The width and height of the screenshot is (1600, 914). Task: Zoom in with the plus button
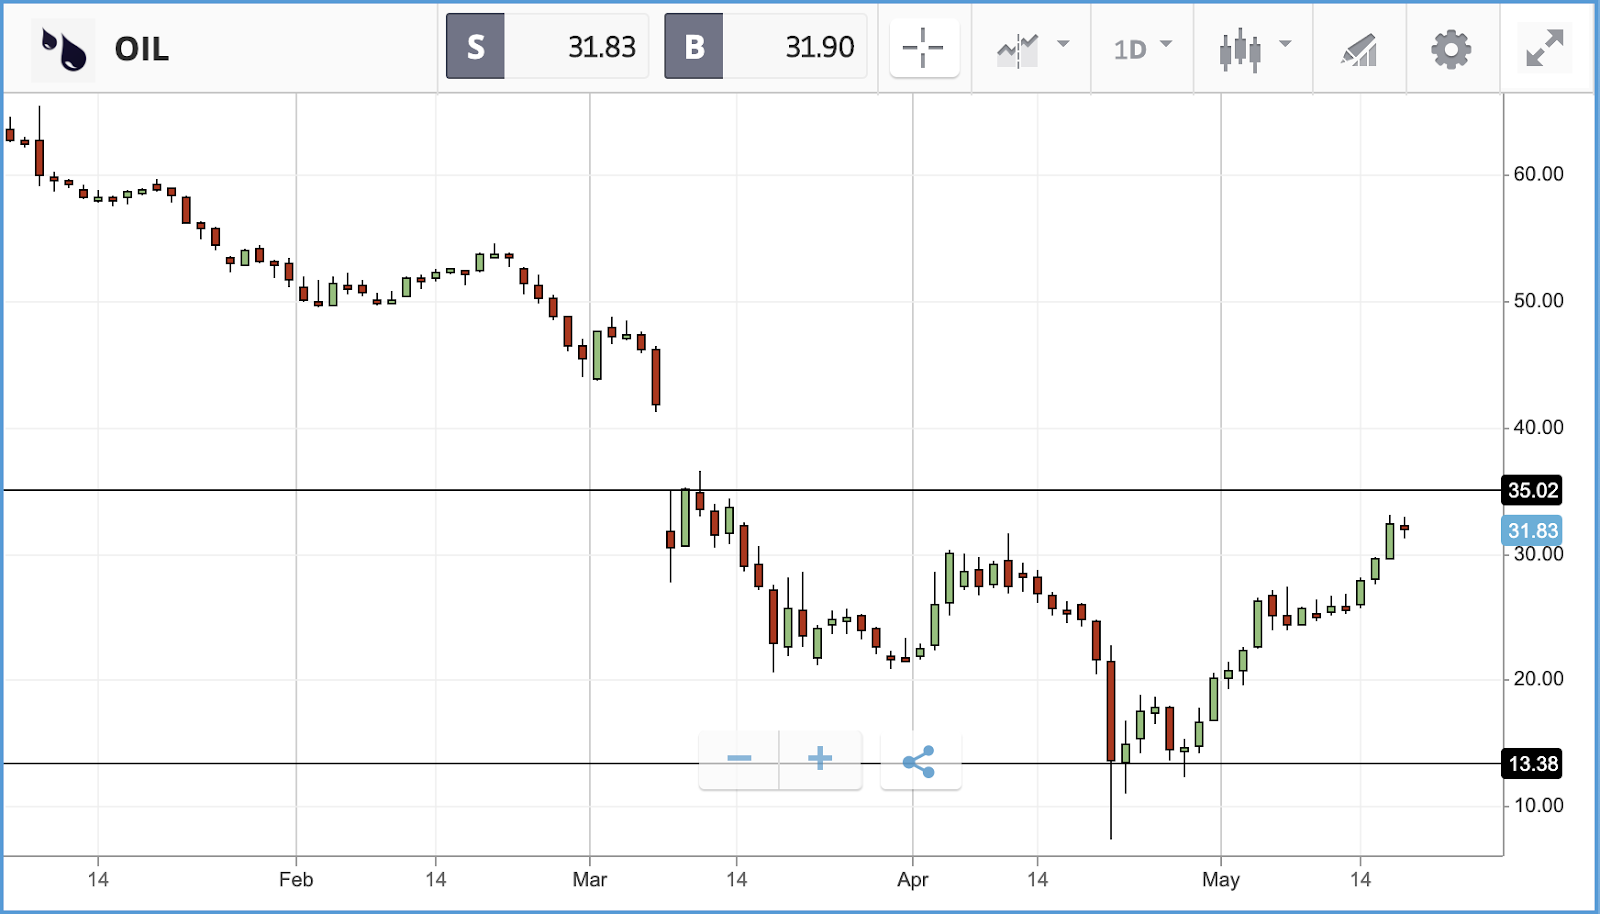[820, 759]
